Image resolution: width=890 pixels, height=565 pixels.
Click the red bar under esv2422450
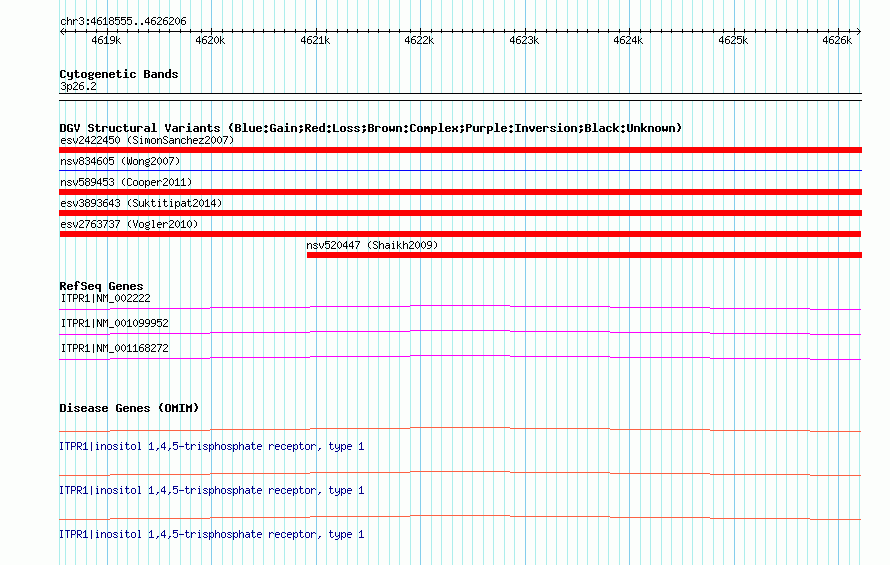pos(460,150)
